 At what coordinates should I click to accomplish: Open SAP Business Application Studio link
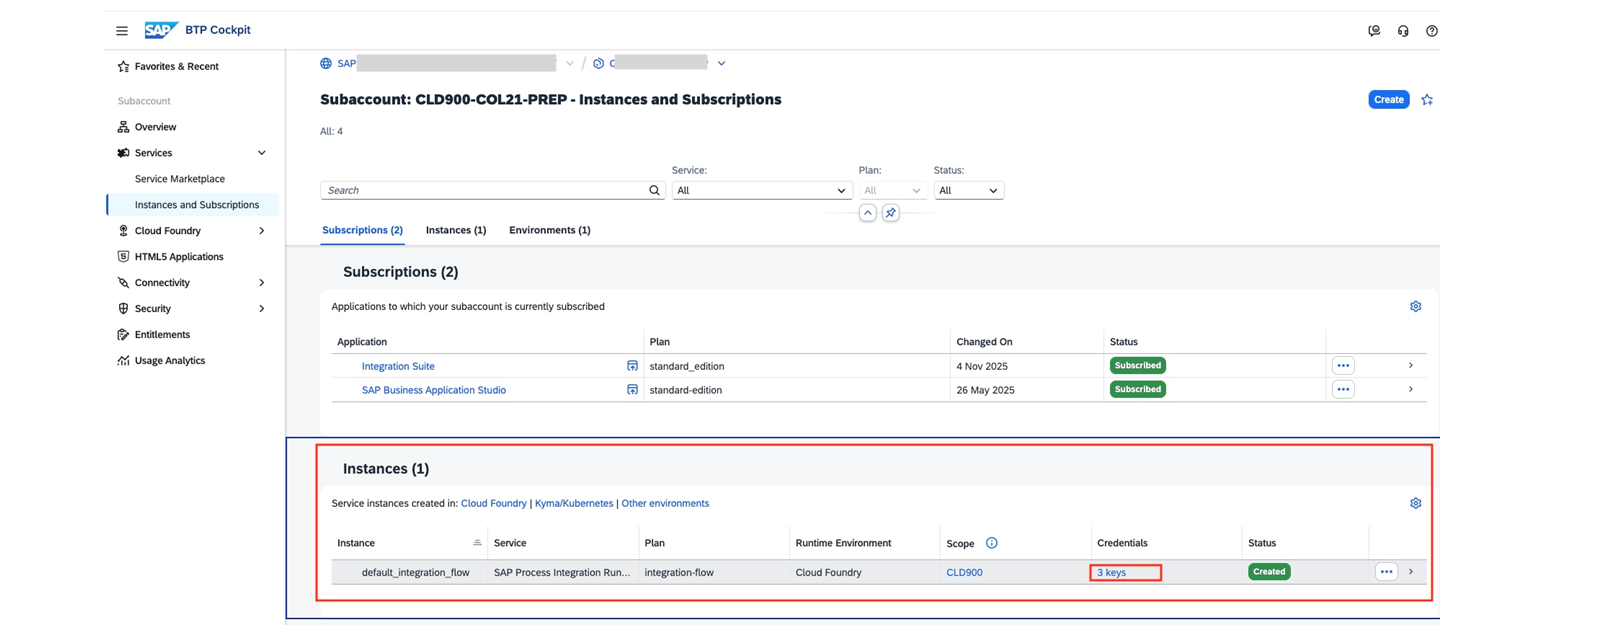(434, 390)
